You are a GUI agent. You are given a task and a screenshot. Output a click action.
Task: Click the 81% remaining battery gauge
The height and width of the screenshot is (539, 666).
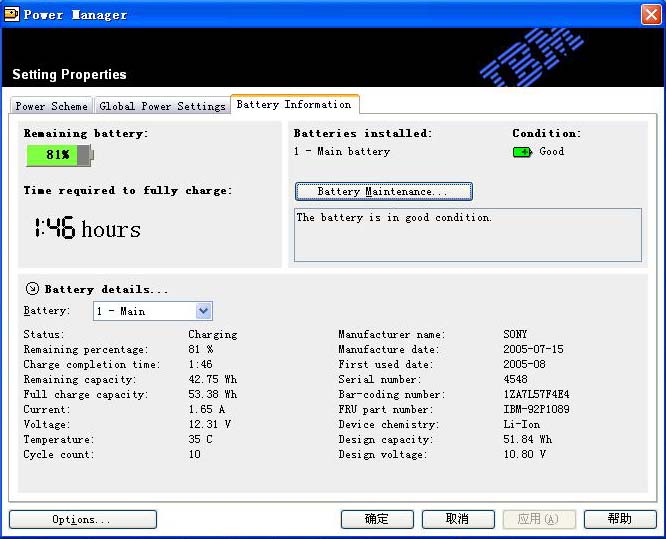coord(59,155)
